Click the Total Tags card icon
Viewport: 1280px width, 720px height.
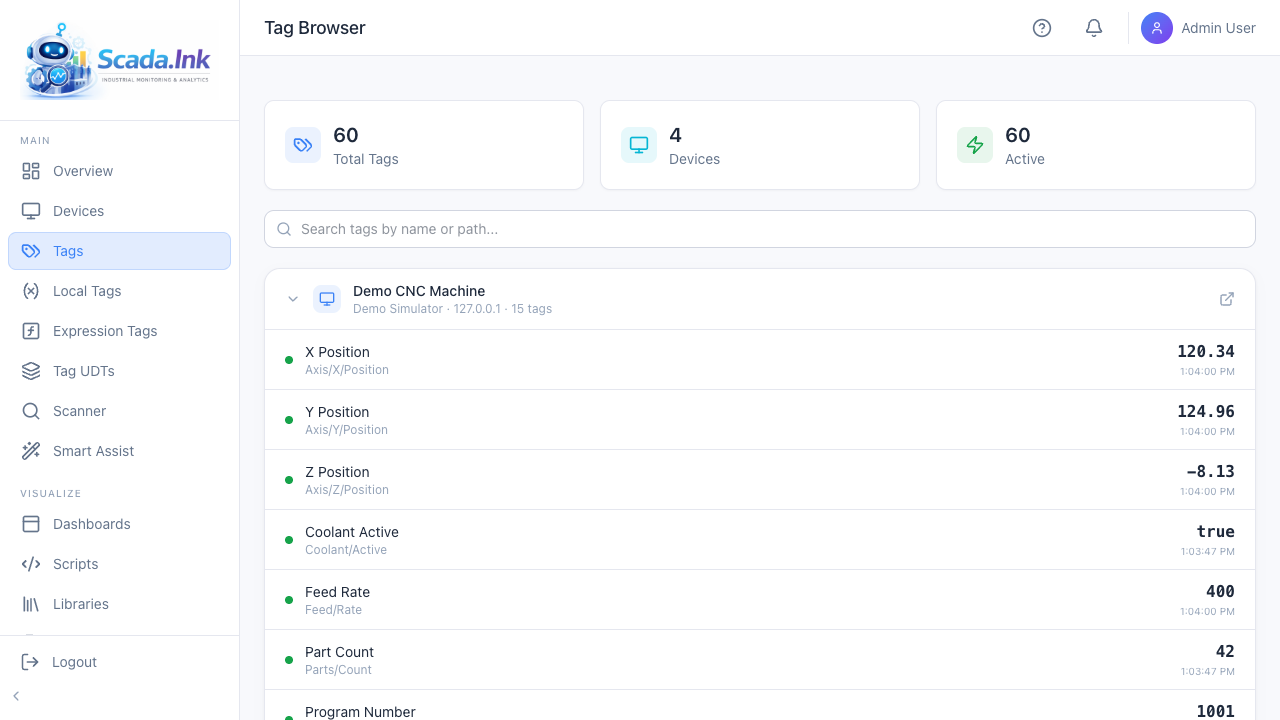[303, 145]
